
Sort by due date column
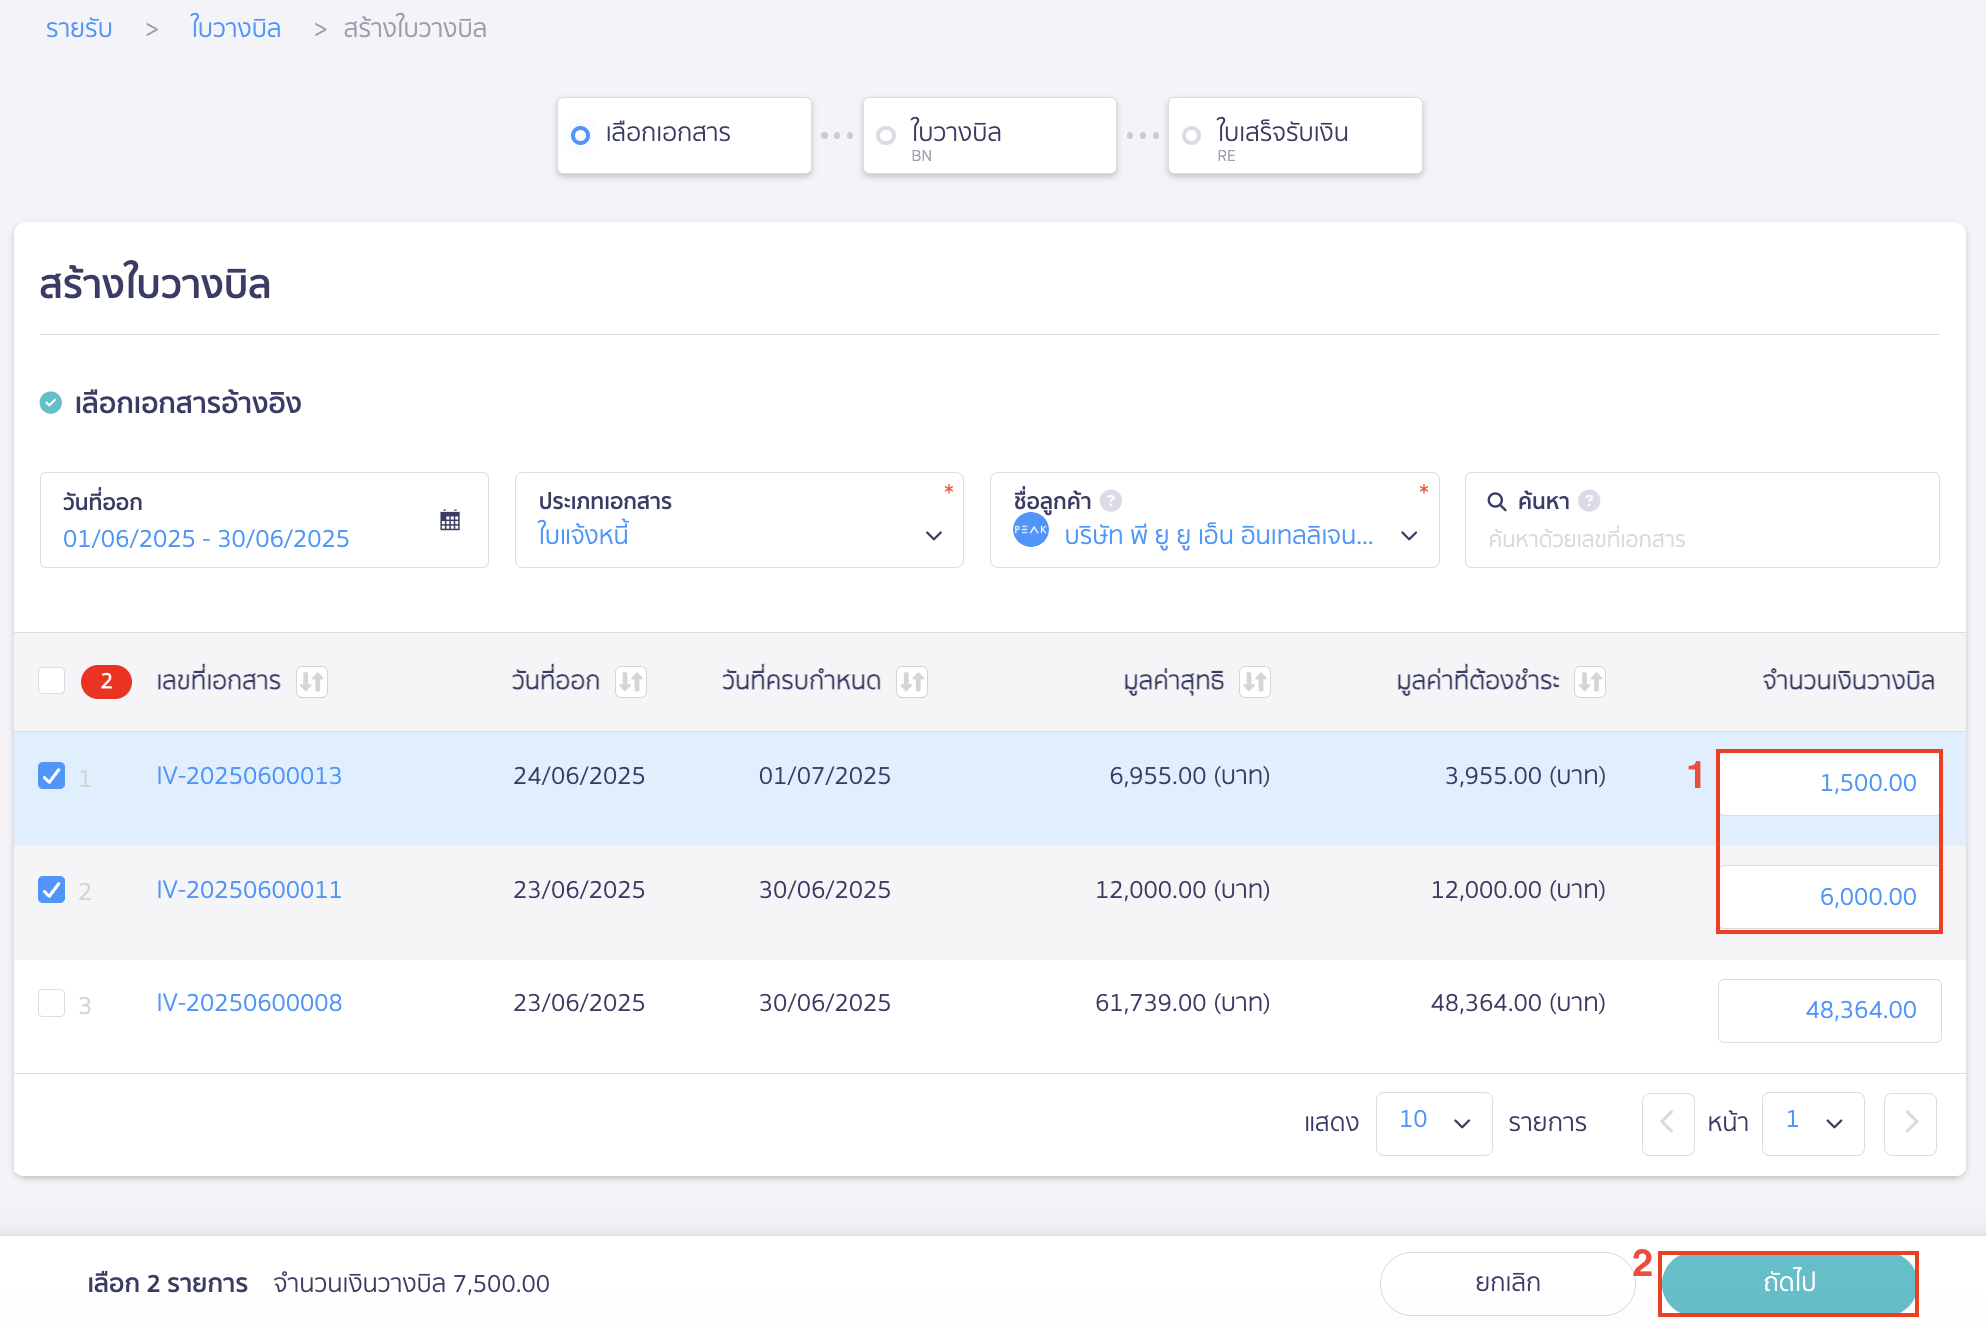pyautogui.click(x=911, y=682)
